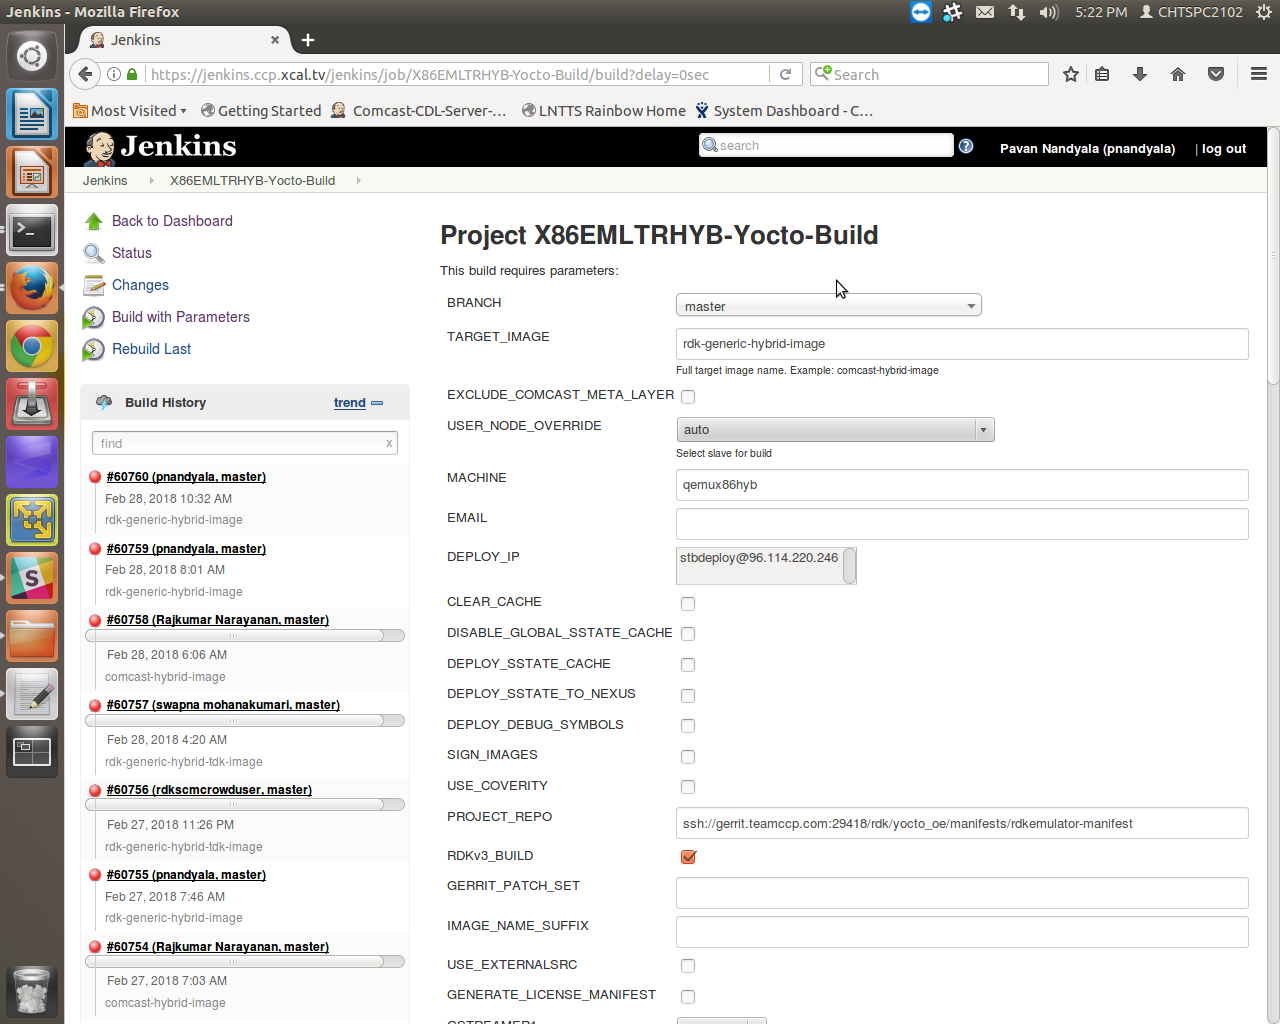Clear the build history find field x
Image resolution: width=1280 pixels, height=1024 pixels.
tap(389, 444)
